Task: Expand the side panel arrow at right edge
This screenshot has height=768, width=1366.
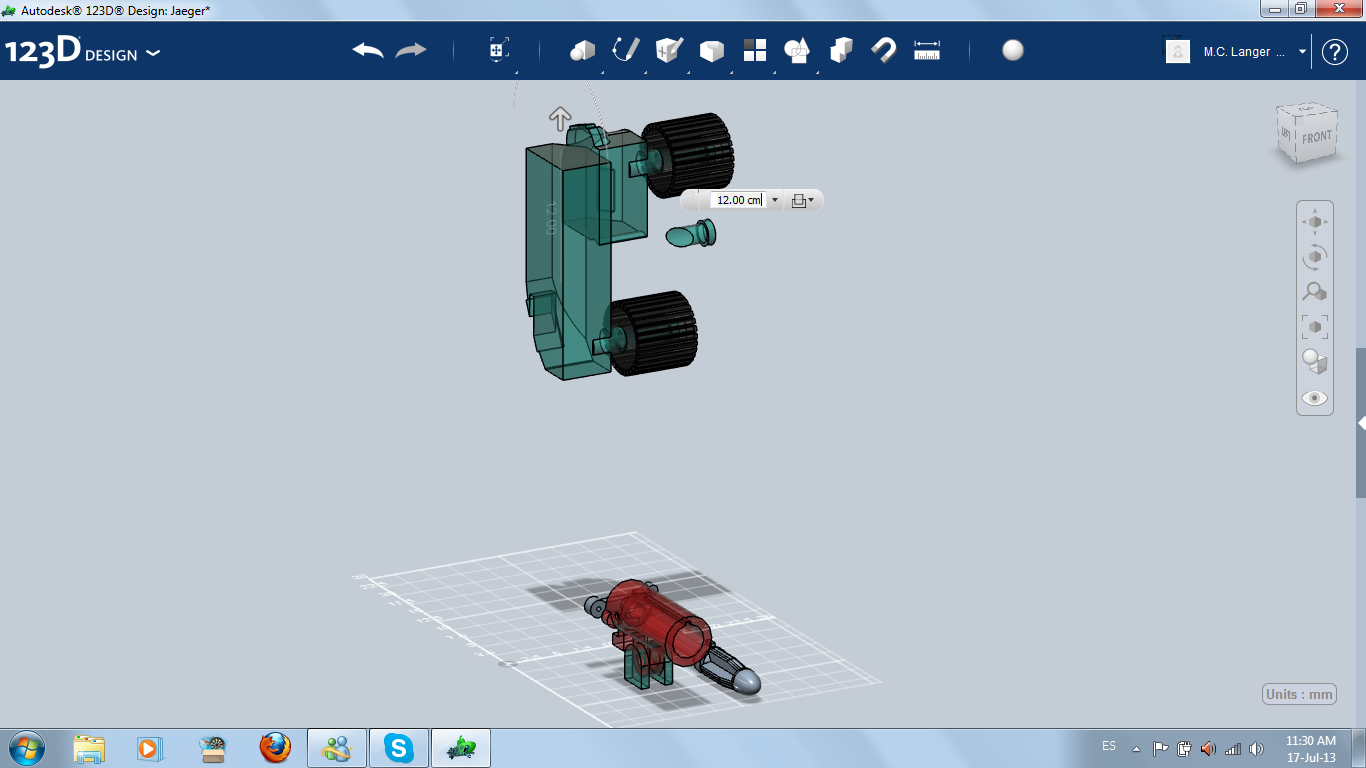Action: (1361, 423)
